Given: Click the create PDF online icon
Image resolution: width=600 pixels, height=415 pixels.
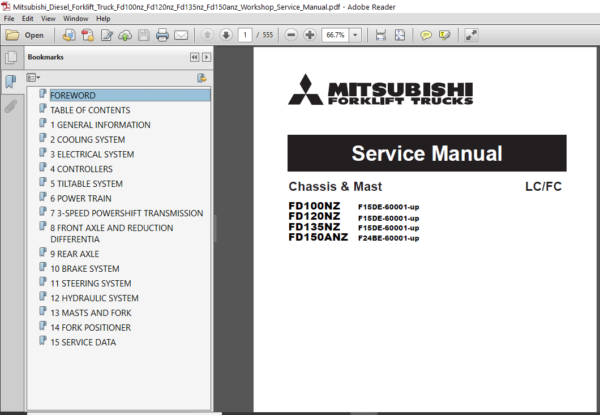Looking at the screenshot, I should coord(69,35).
